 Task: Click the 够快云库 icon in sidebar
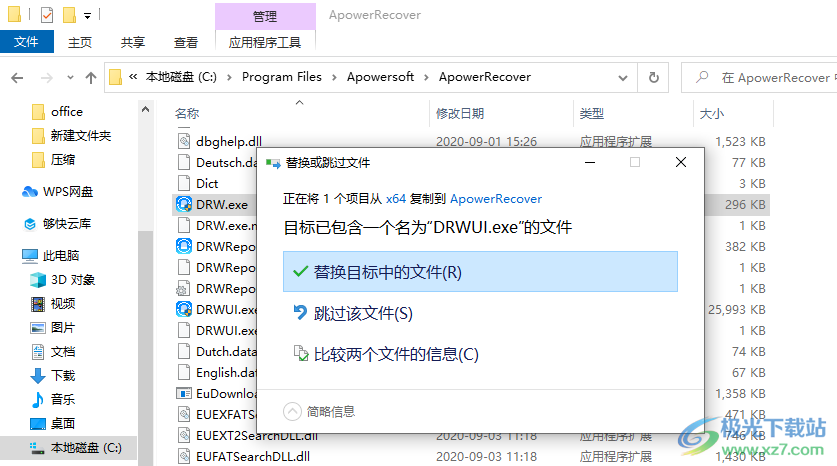pyautogui.click(x=30, y=224)
